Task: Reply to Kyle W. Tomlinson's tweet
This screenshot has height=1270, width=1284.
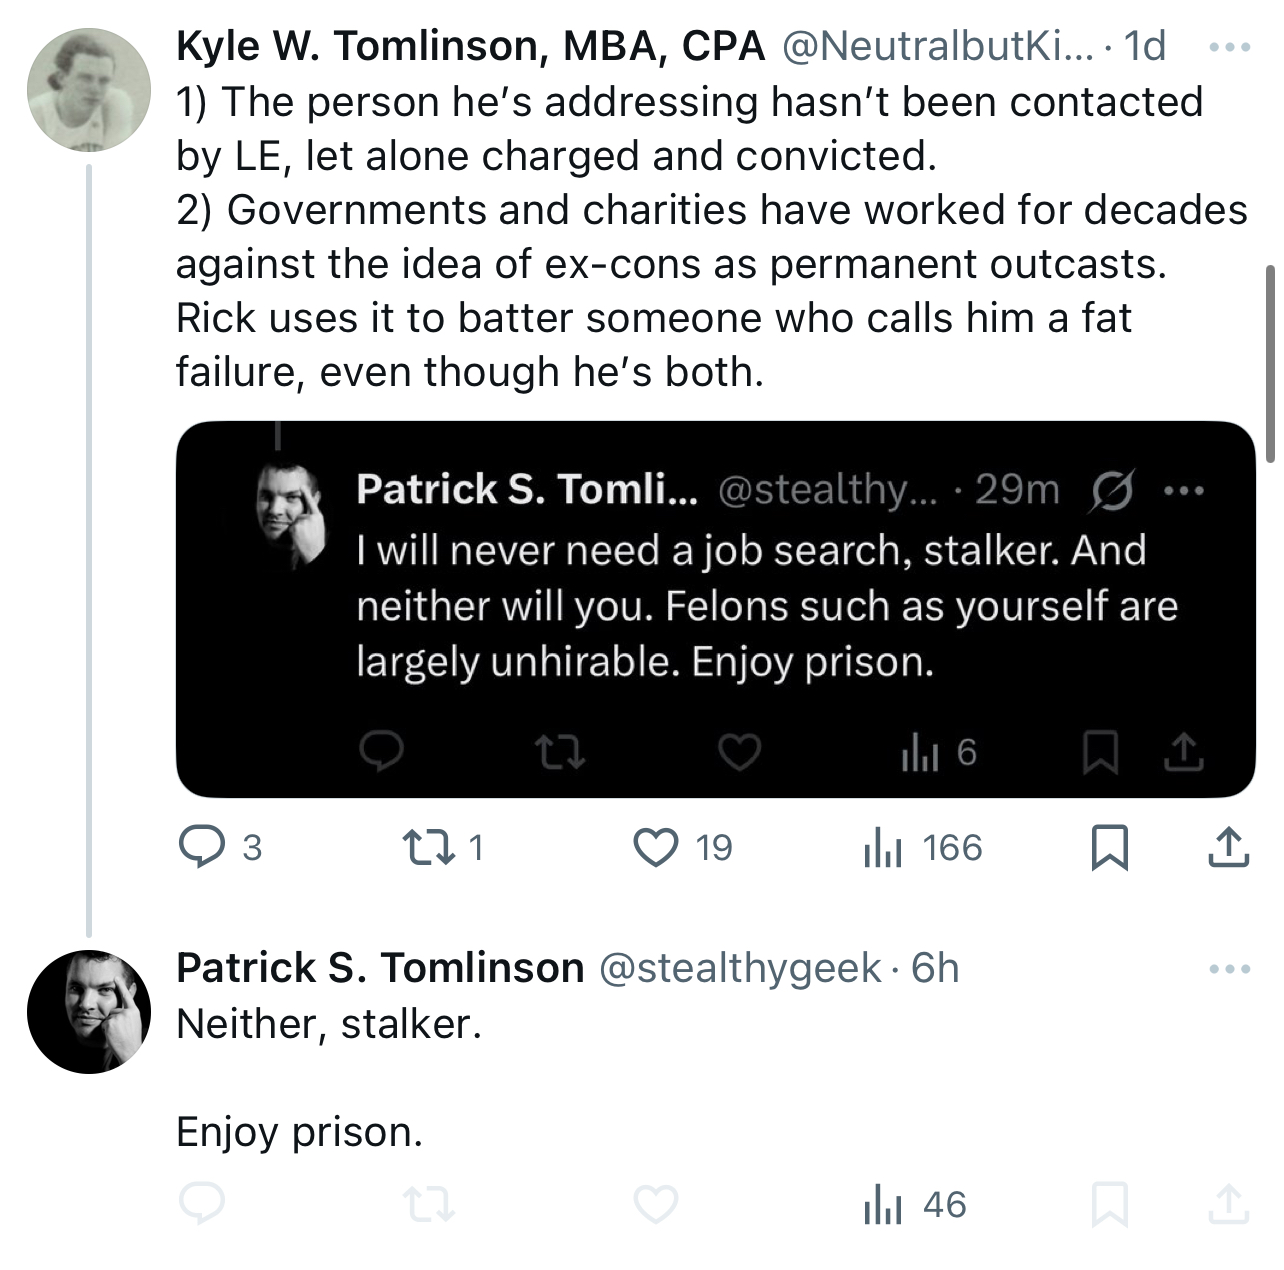Action: (202, 847)
